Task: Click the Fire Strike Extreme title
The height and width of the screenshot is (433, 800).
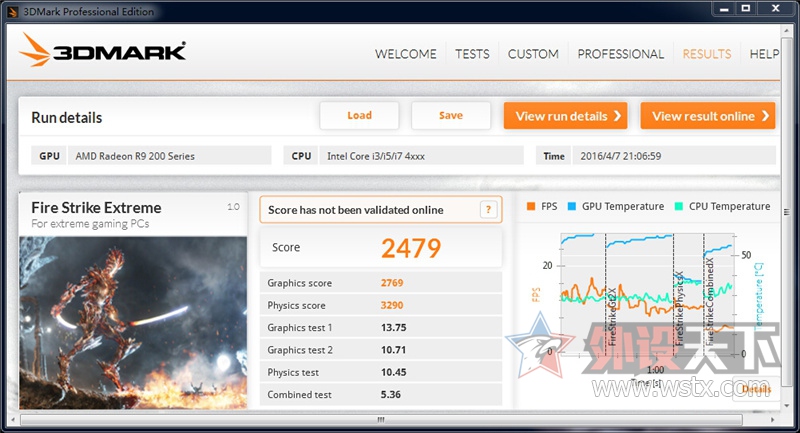Action: (x=96, y=208)
